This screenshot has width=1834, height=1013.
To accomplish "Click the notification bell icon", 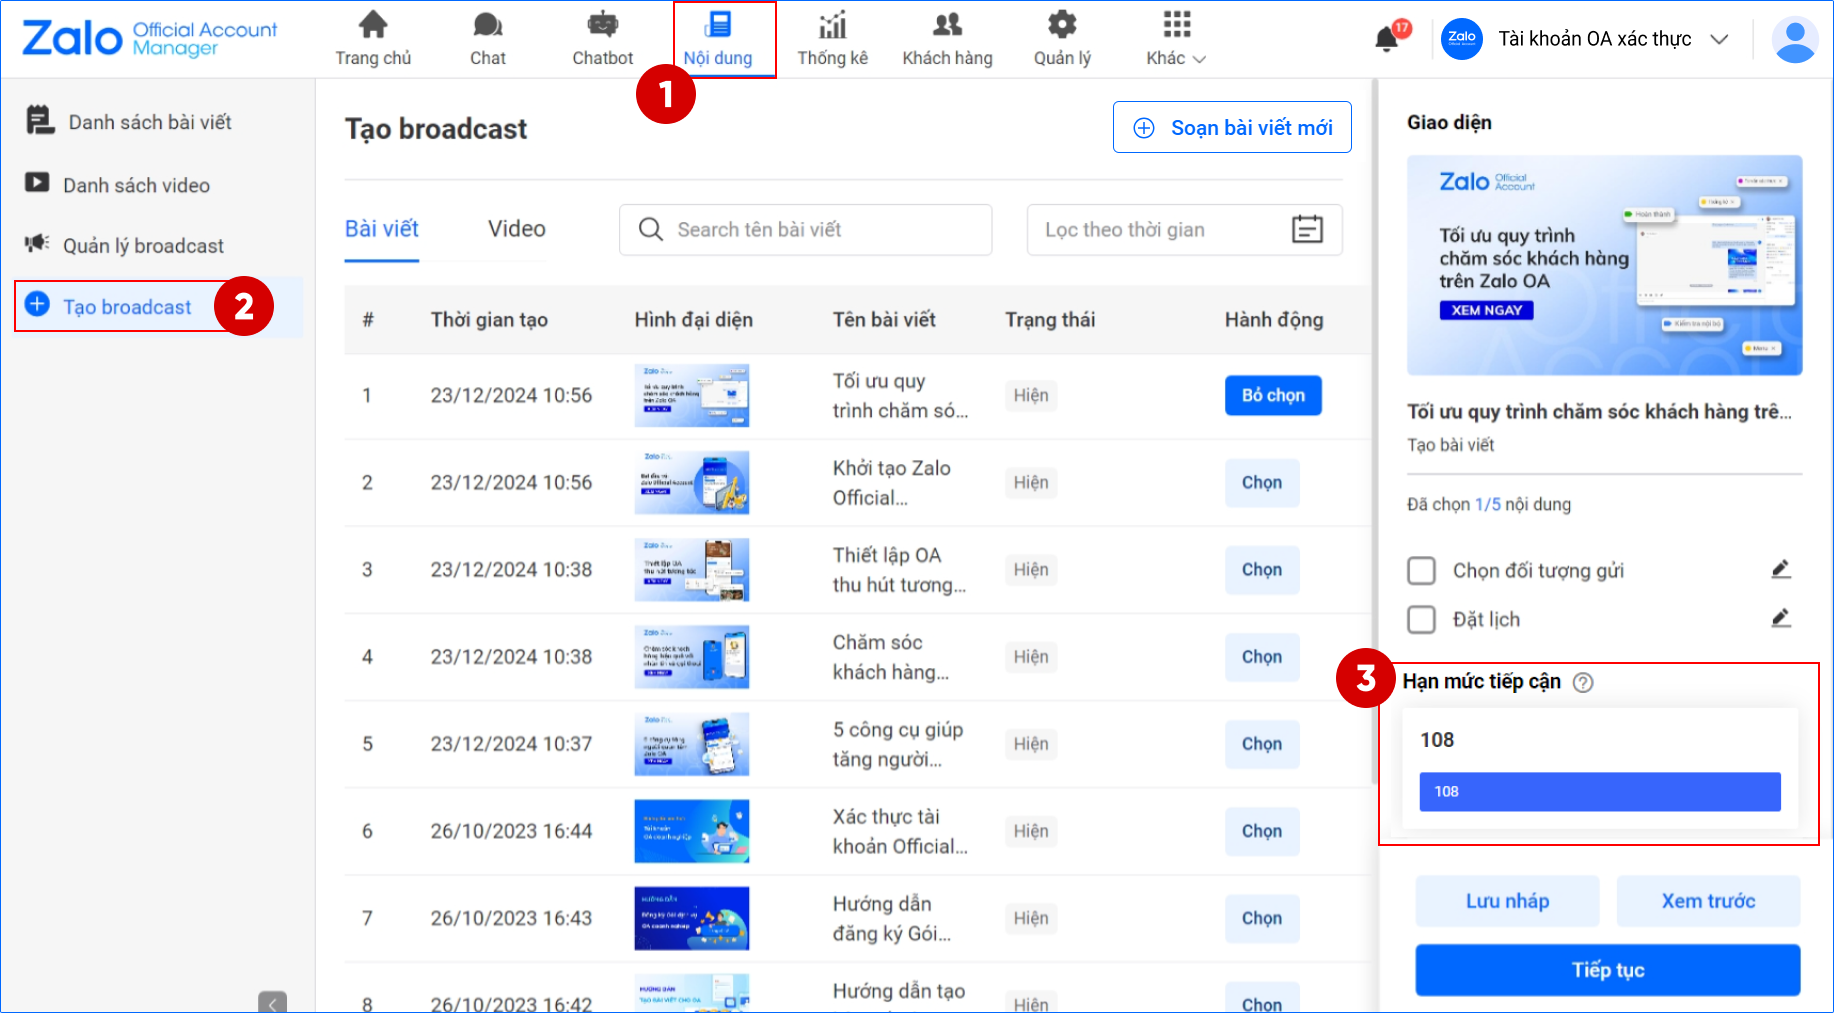I will [x=1387, y=39].
